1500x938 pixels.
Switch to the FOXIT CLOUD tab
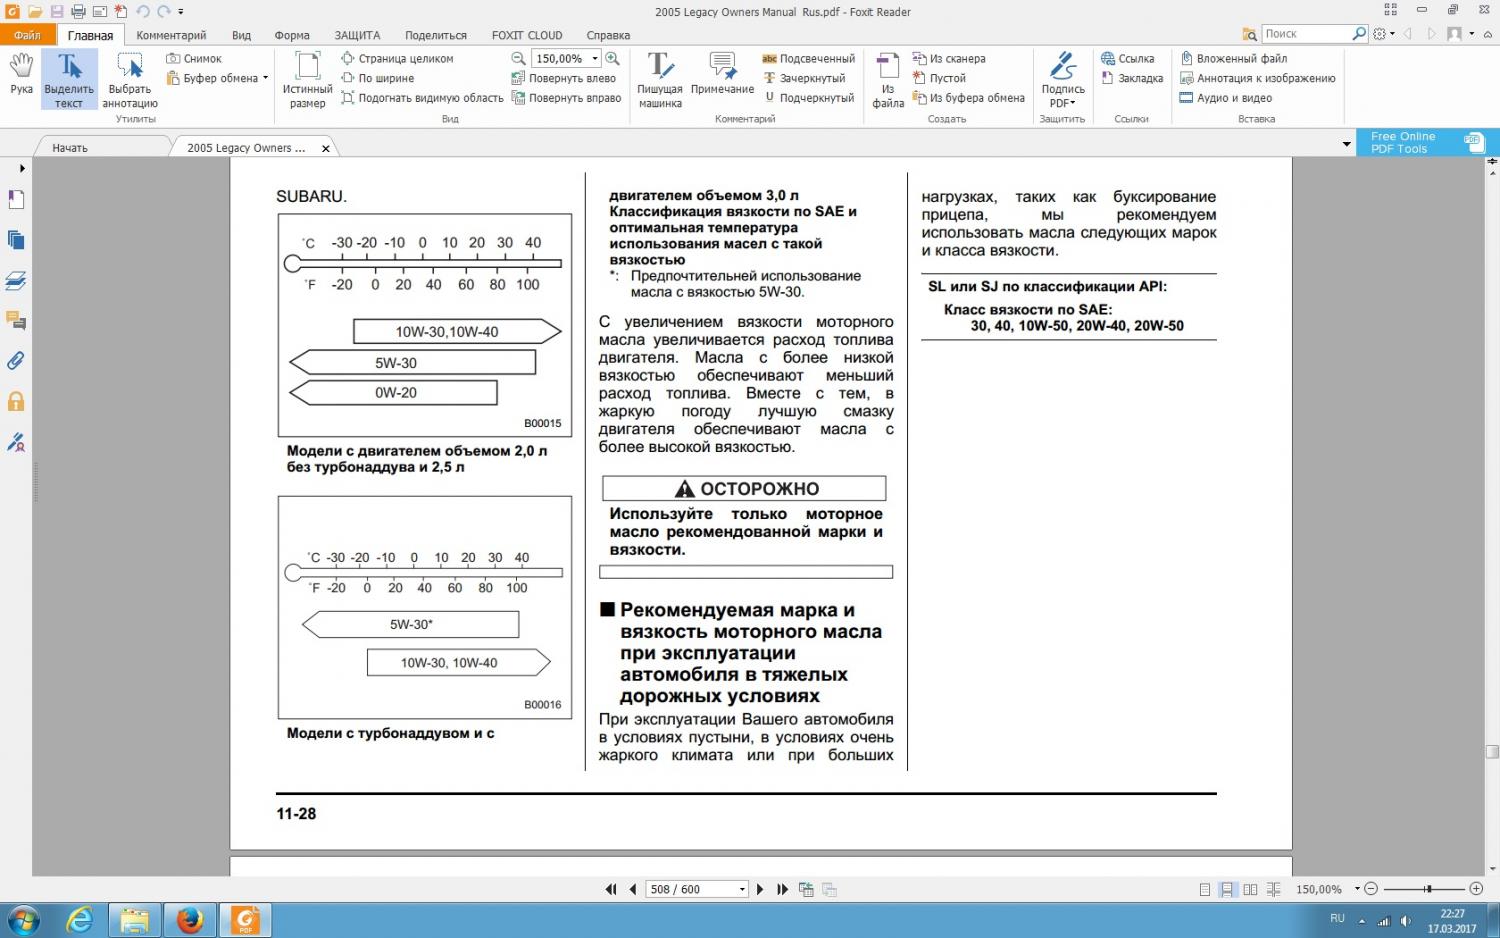pyautogui.click(x=527, y=35)
